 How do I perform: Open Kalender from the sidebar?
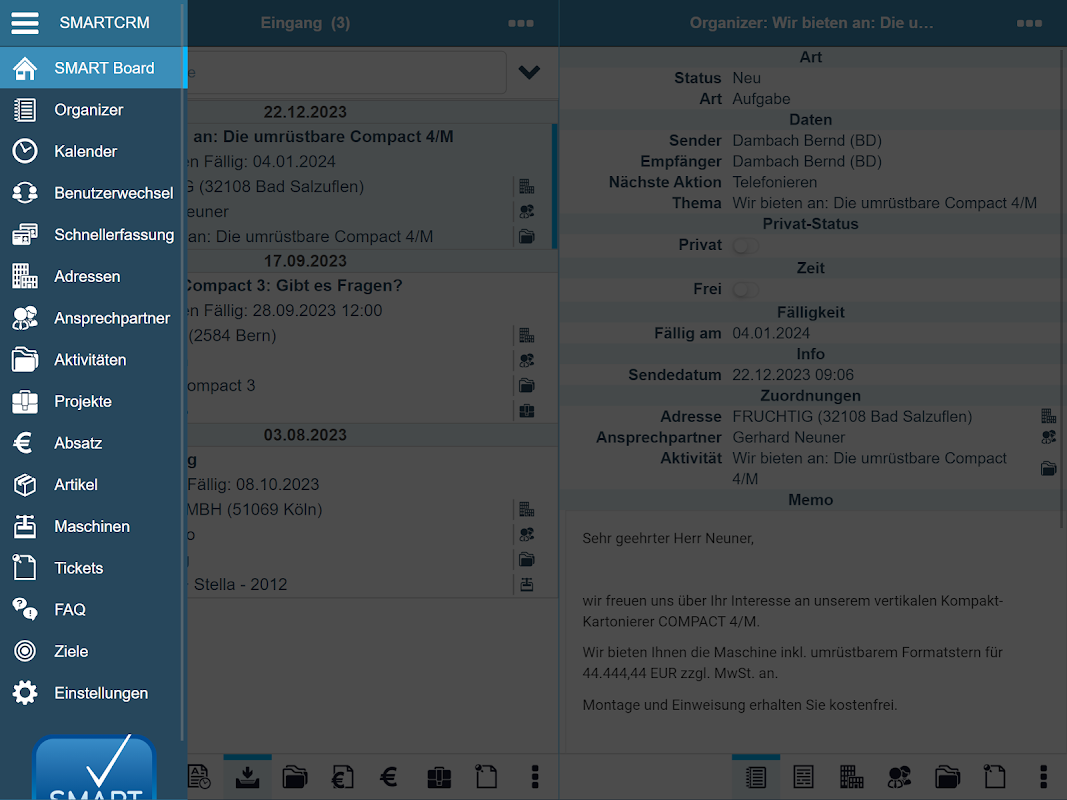[x=93, y=151]
